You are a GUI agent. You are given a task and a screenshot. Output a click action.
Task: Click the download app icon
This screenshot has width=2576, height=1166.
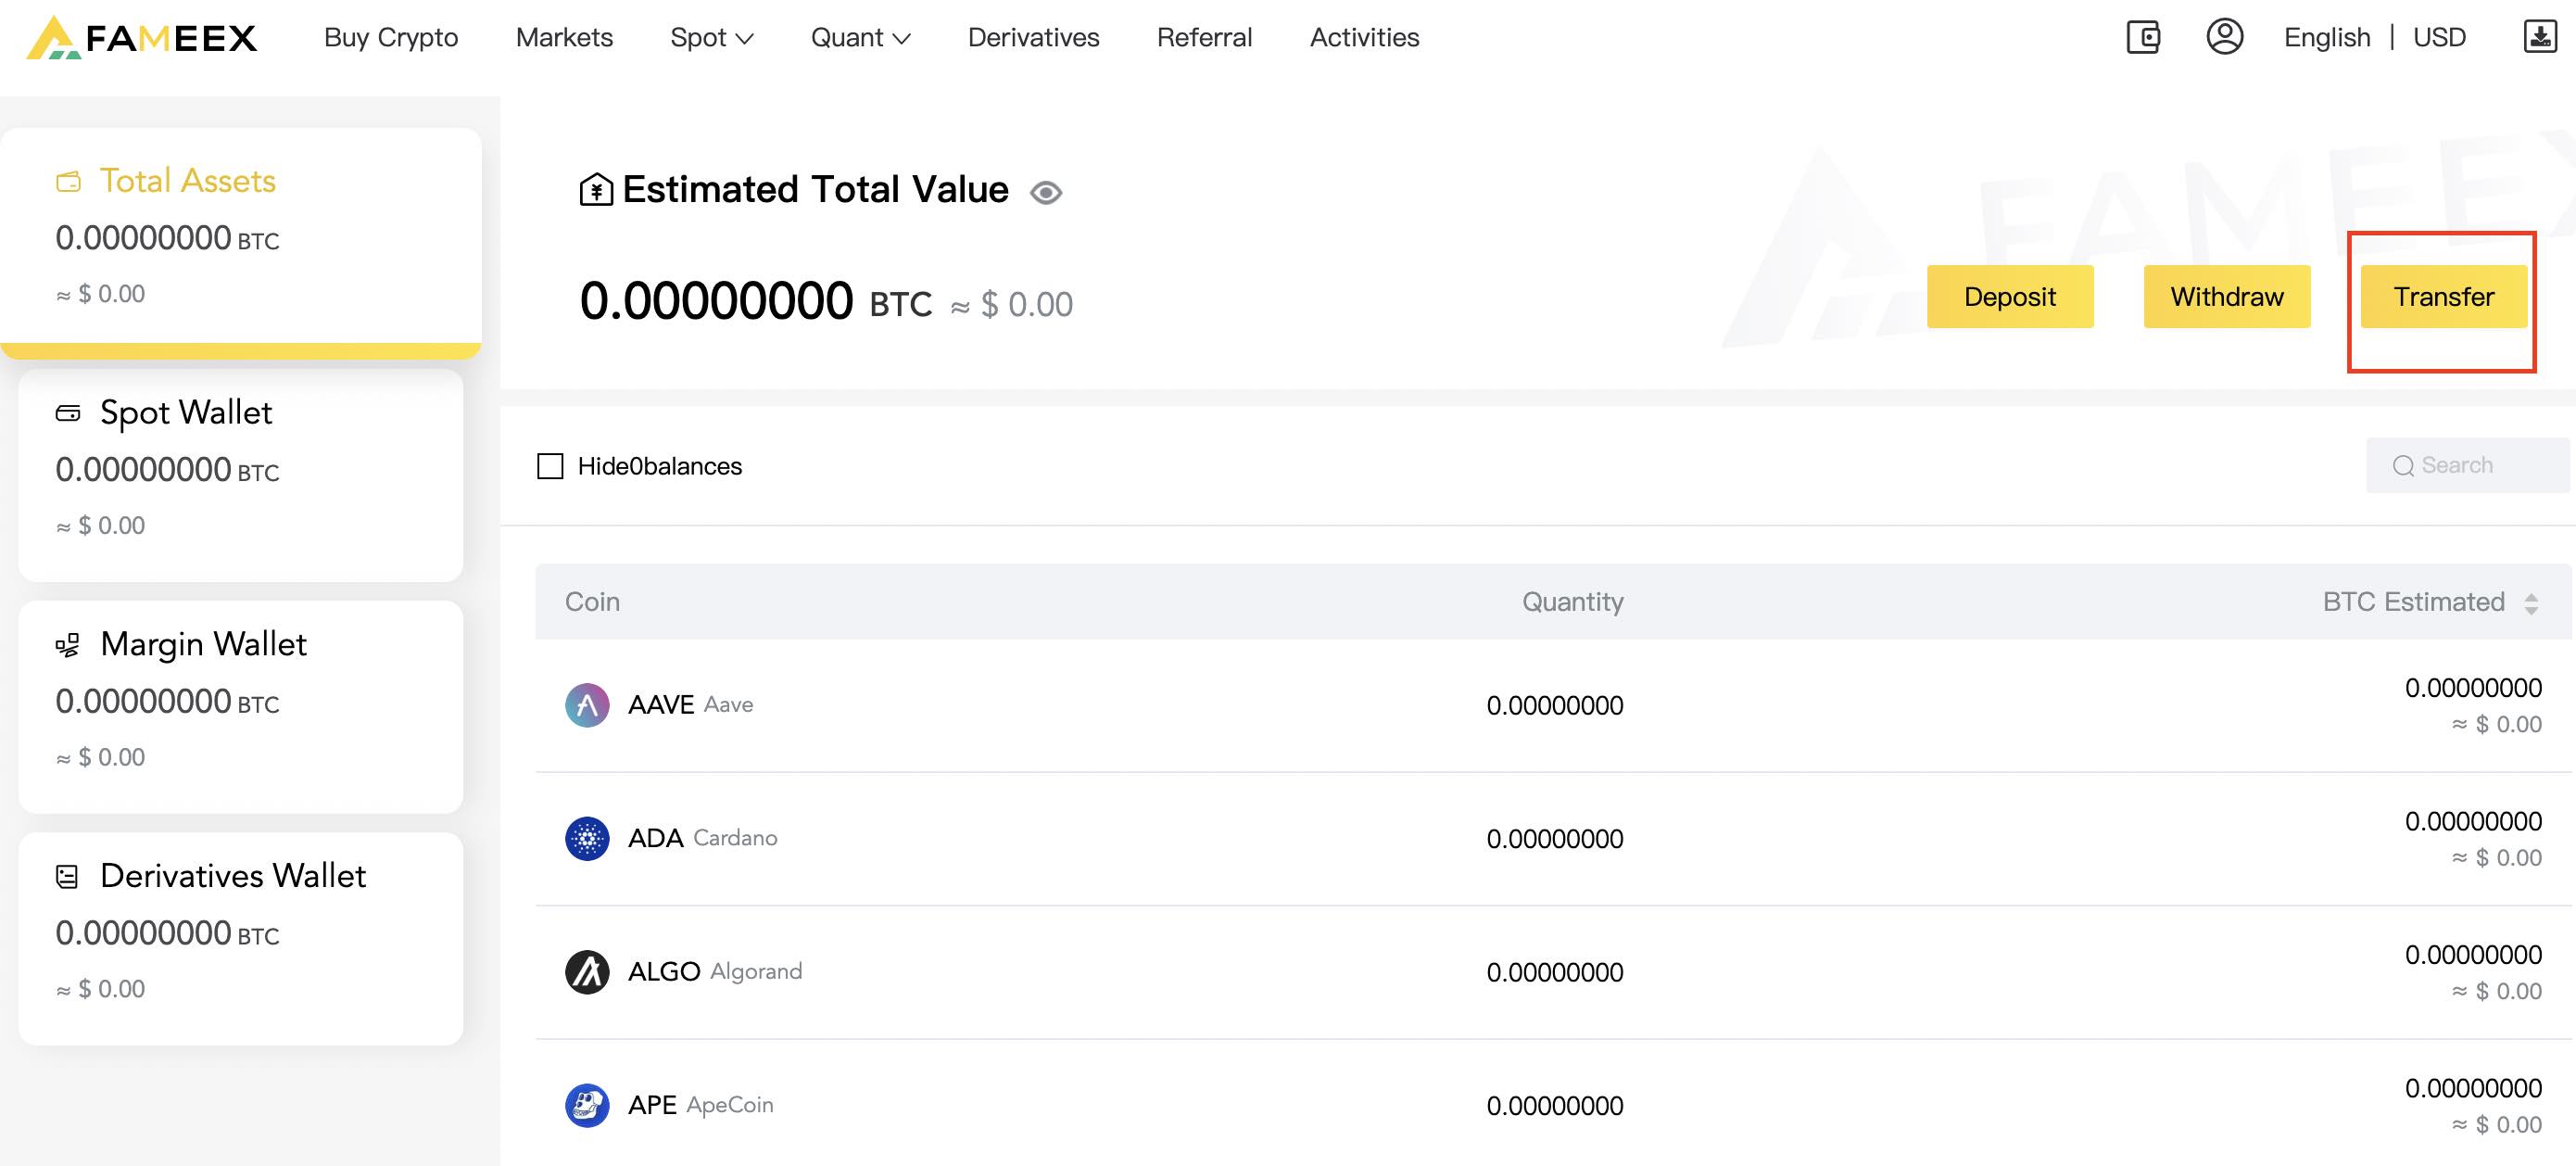tap(2540, 37)
